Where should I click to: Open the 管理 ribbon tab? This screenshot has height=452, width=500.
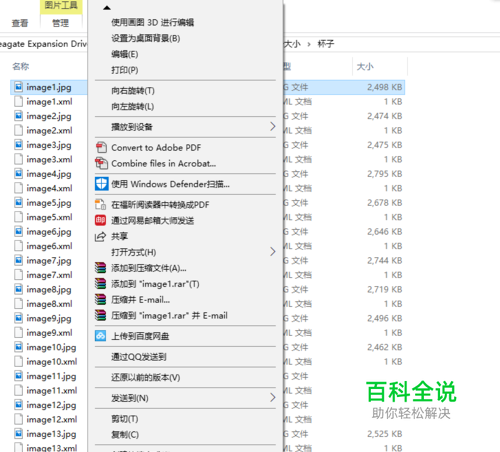pyautogui.click(x=61, y=23)
